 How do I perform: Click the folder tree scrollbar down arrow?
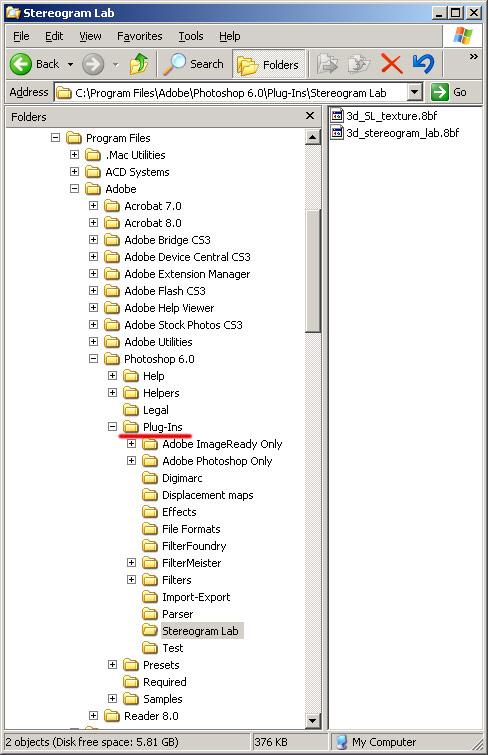click(313, 720)
